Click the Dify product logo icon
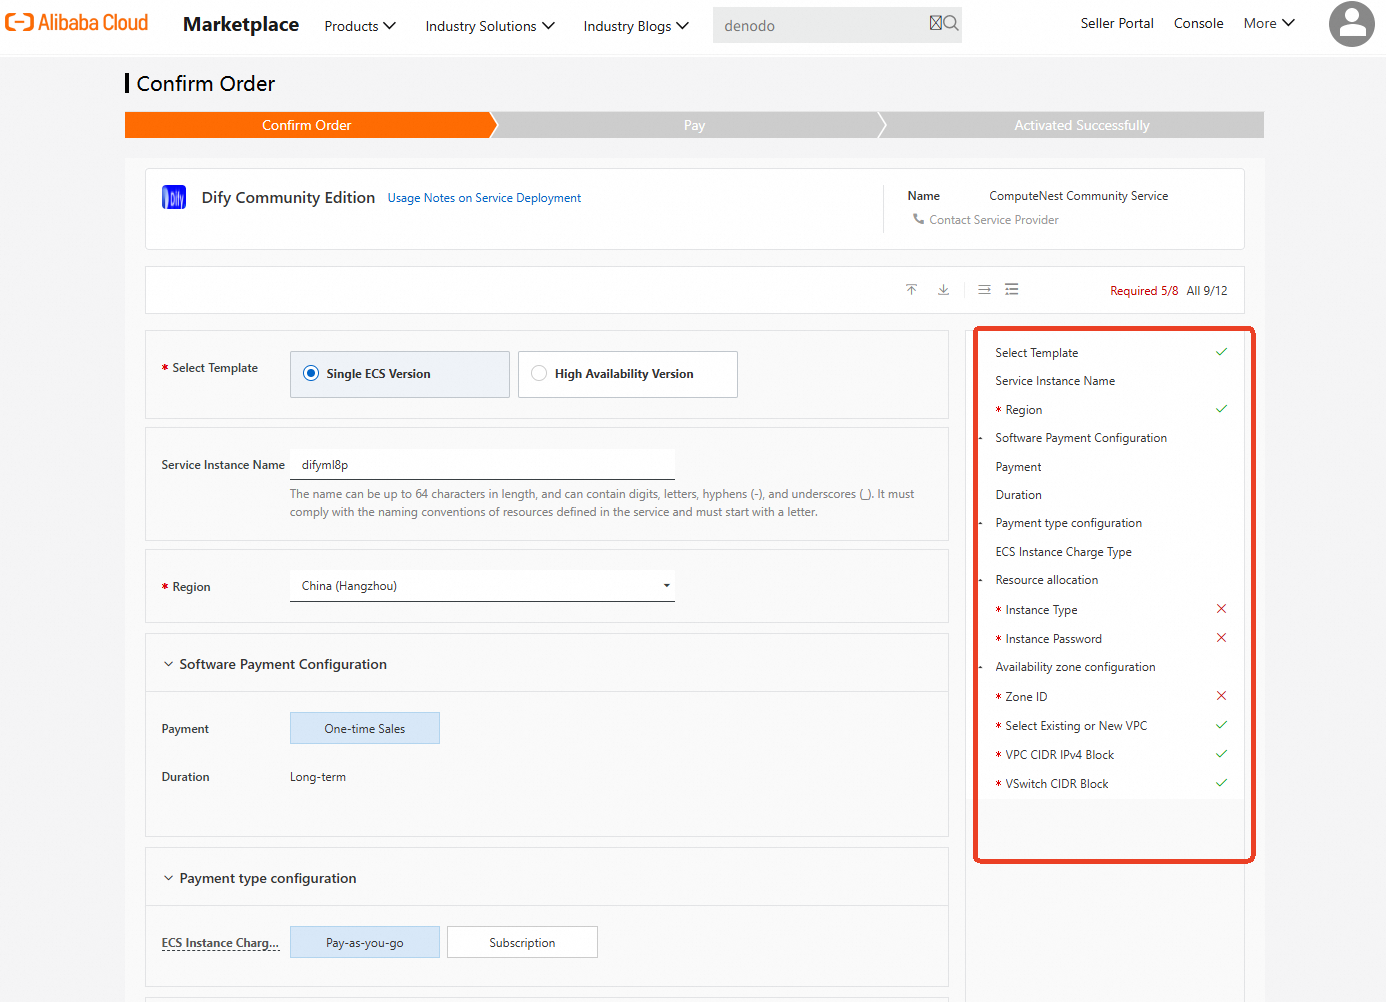The image size is (1386, 1002). coord(174,197)
